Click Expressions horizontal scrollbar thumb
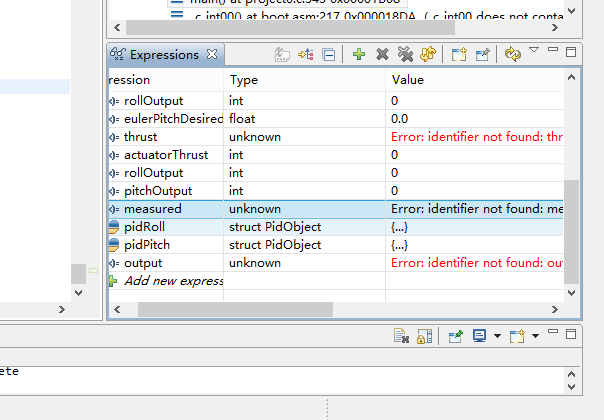Image resolution: width=604 pixels, height=420 pixels. click(x=235, y=309)
